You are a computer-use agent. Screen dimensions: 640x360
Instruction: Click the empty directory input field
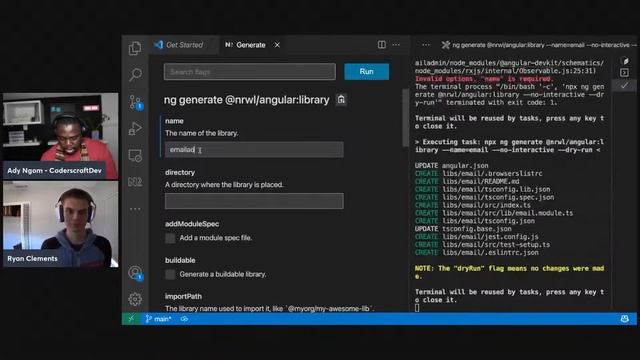pos(254,201)
